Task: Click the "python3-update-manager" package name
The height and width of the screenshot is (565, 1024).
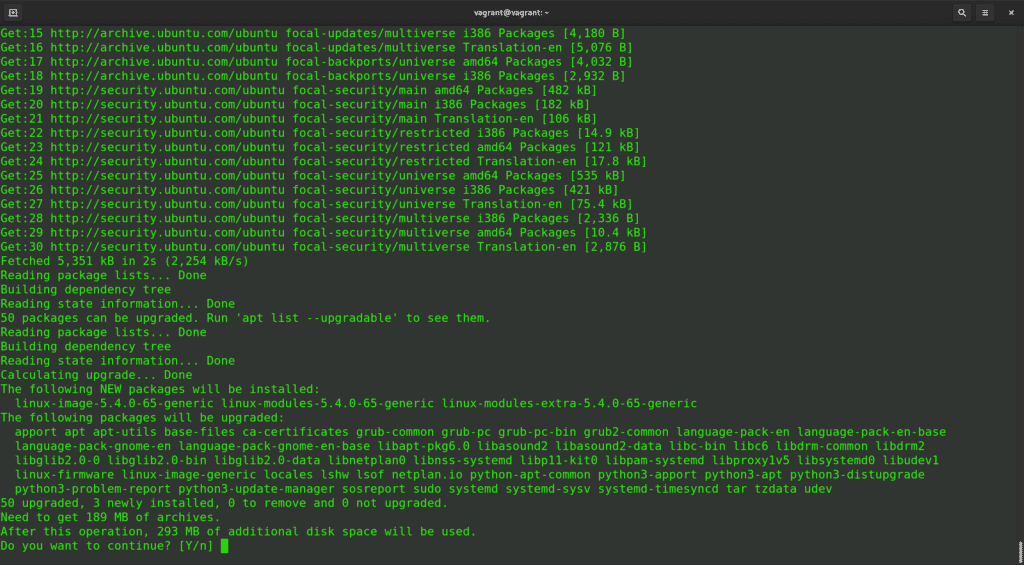Action: (x=256, y=489)
